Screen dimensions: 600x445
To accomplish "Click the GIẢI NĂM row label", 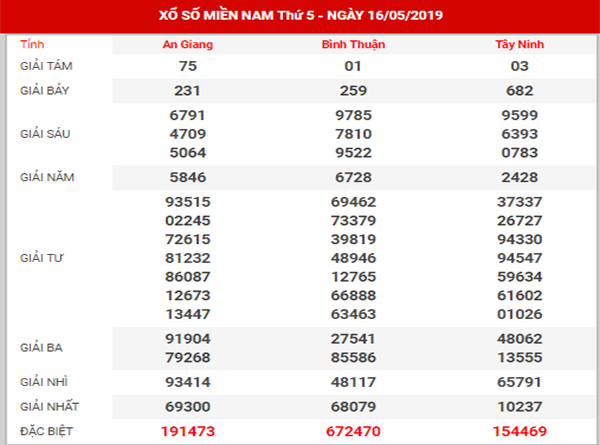I will (x=47, y=177).
